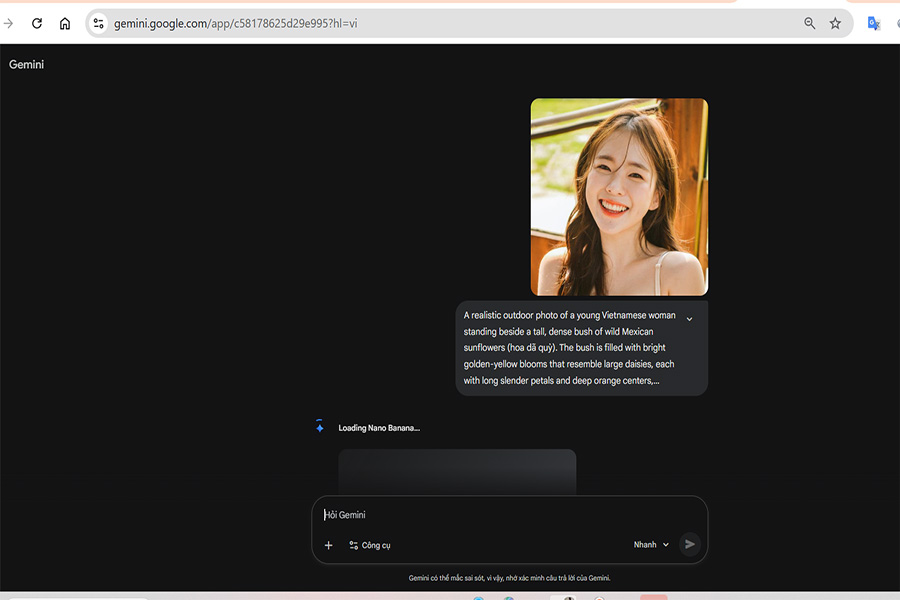View site information icon in address bar
This screenshot has height=600, width=900.
(98, 23)
